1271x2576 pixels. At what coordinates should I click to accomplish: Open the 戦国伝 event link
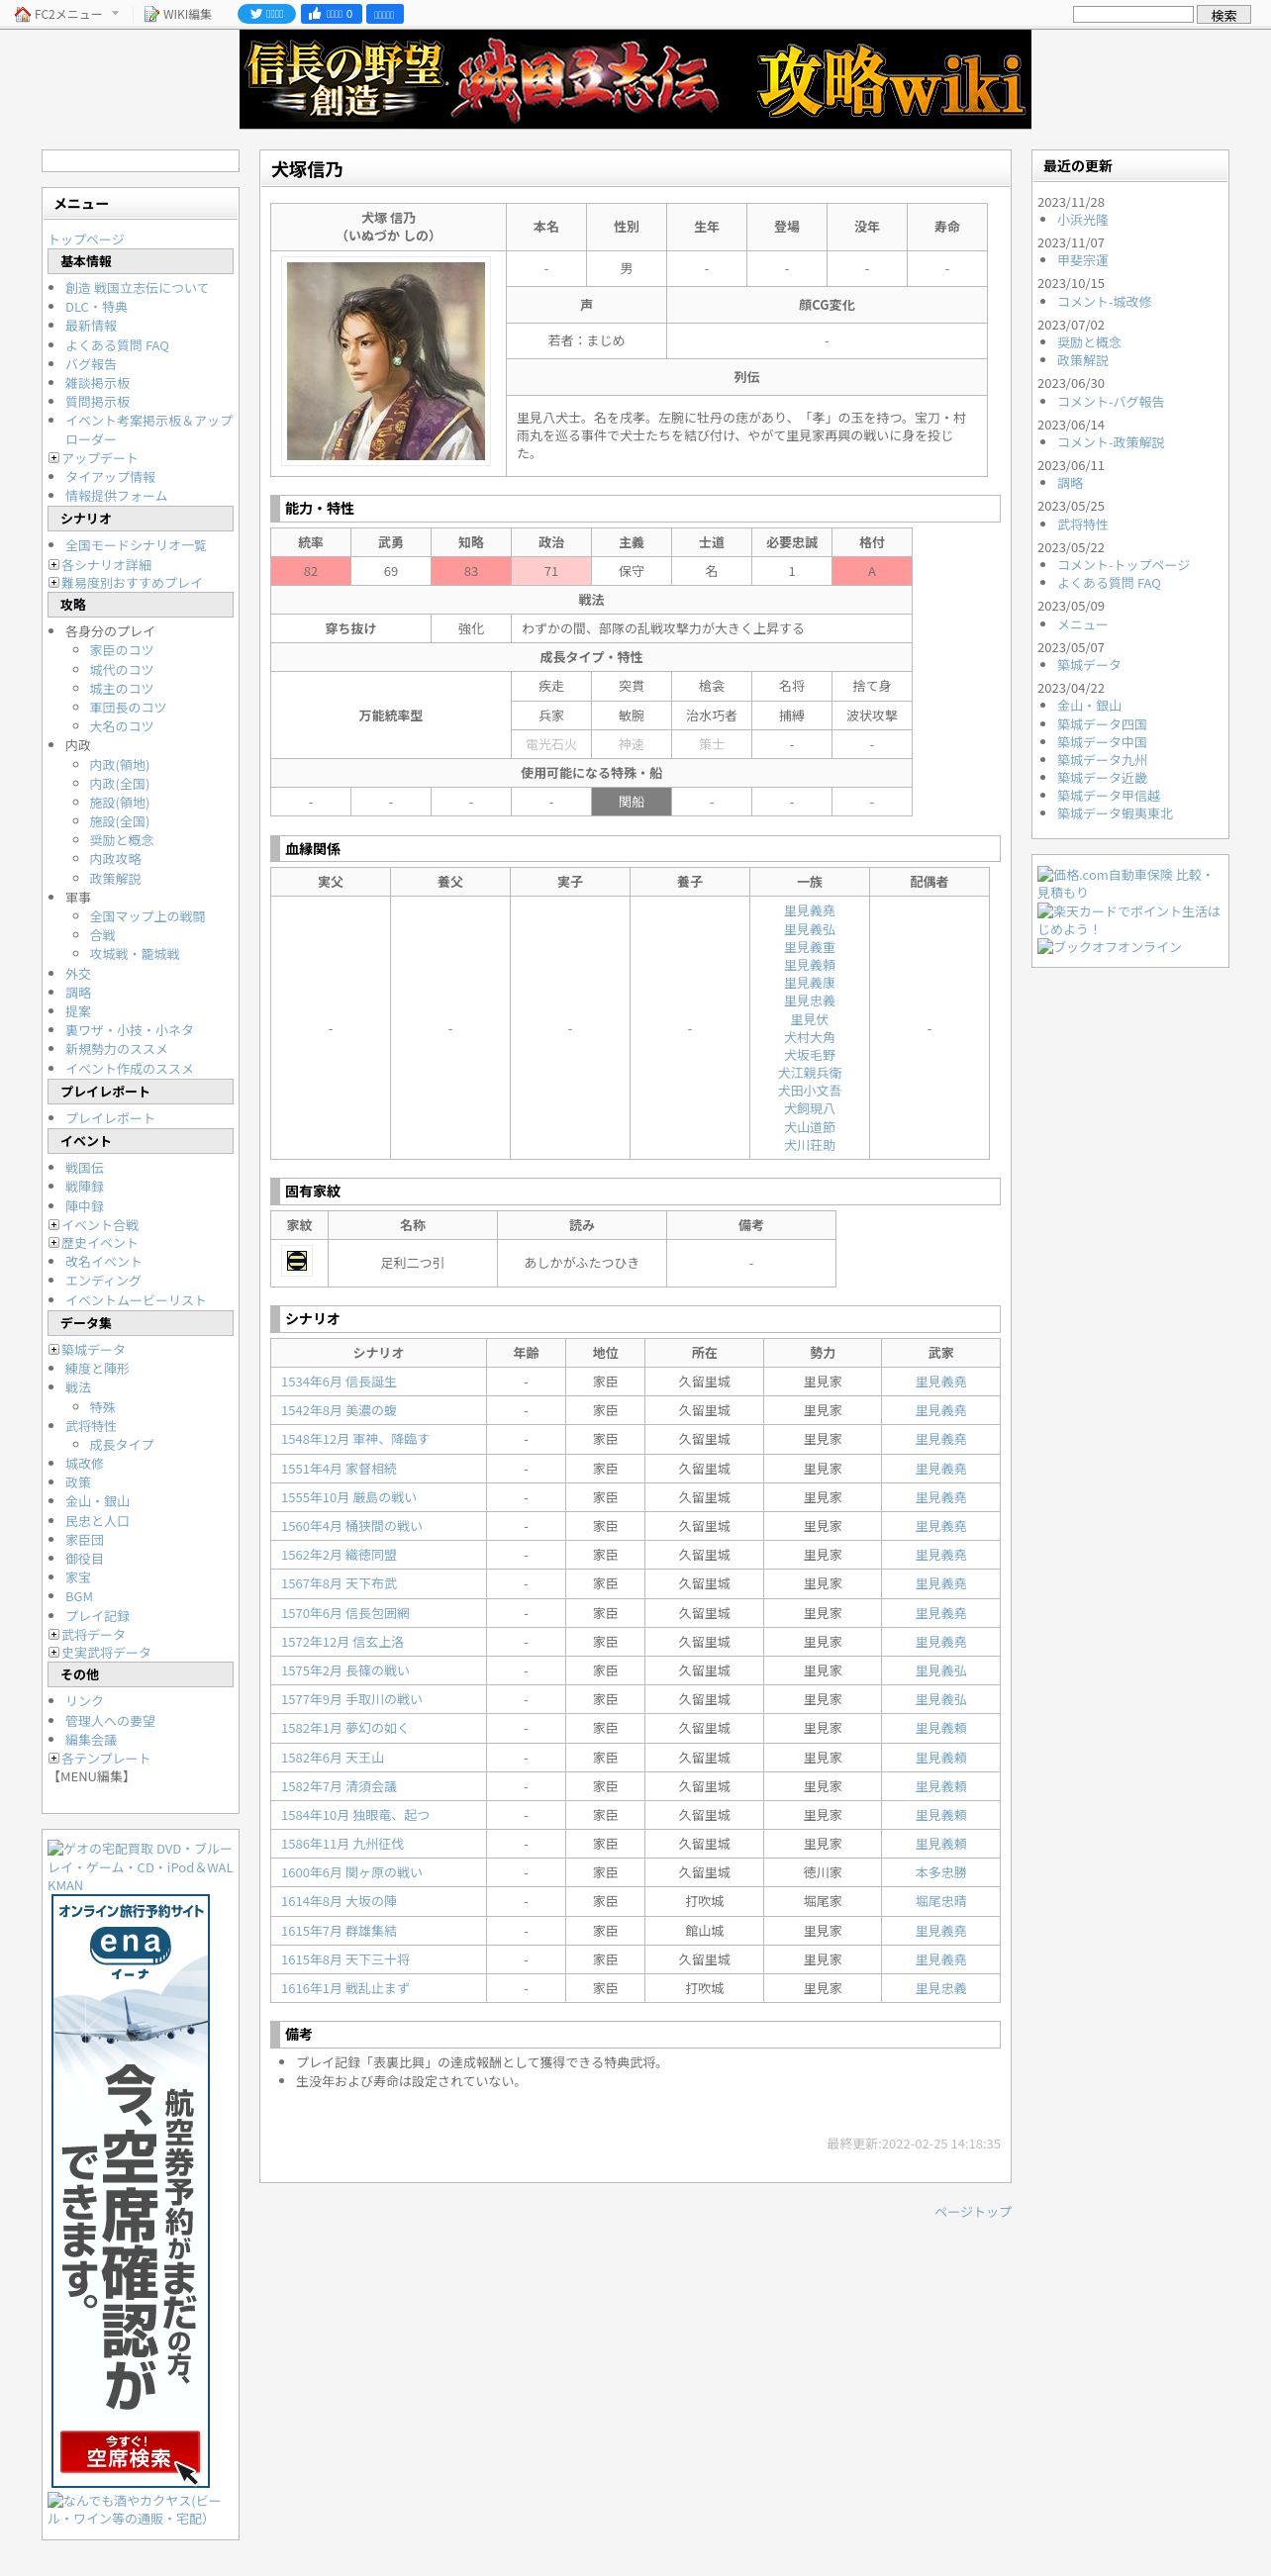click(x=84, y=1168)
